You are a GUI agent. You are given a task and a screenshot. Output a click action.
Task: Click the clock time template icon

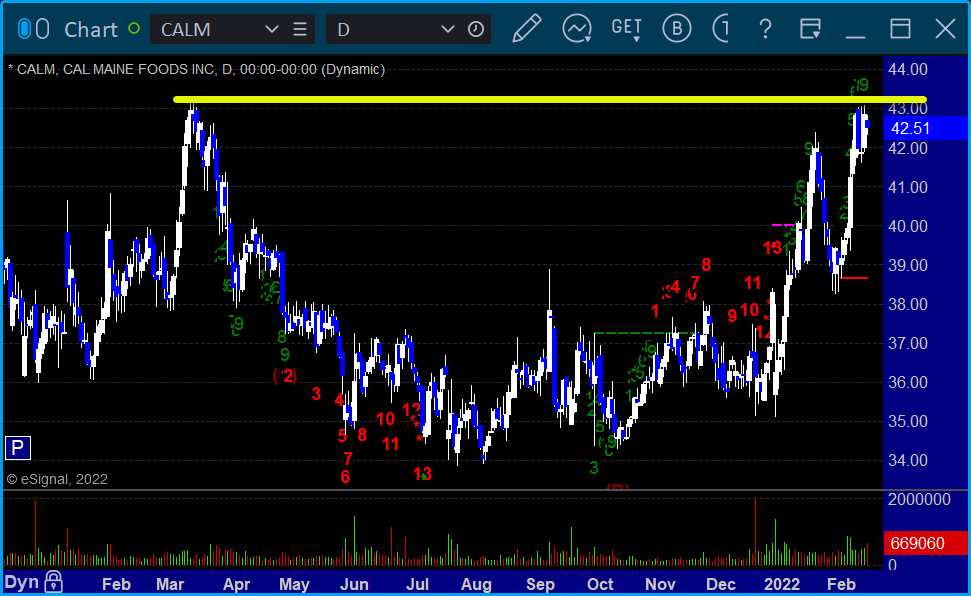click(x=476, y=29)
